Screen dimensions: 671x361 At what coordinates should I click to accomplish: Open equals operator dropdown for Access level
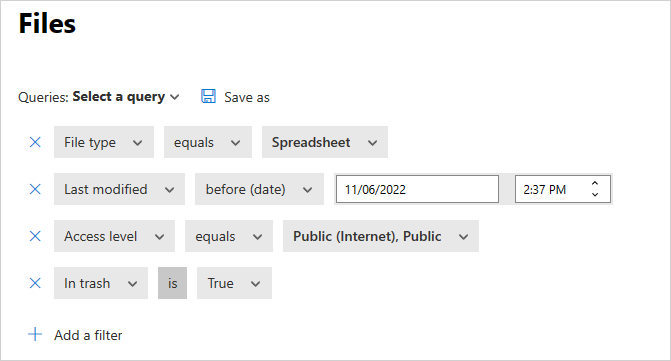(x=229, y=236)
